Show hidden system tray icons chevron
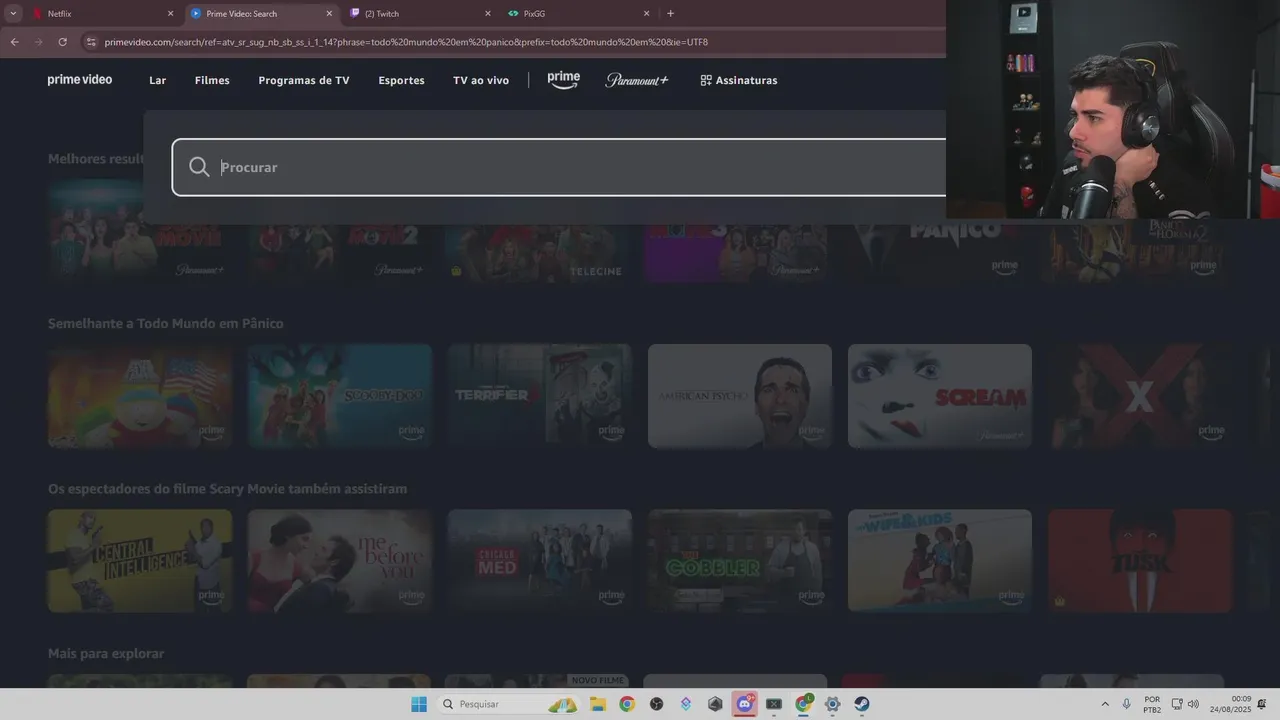 [x=1105, y=704]
